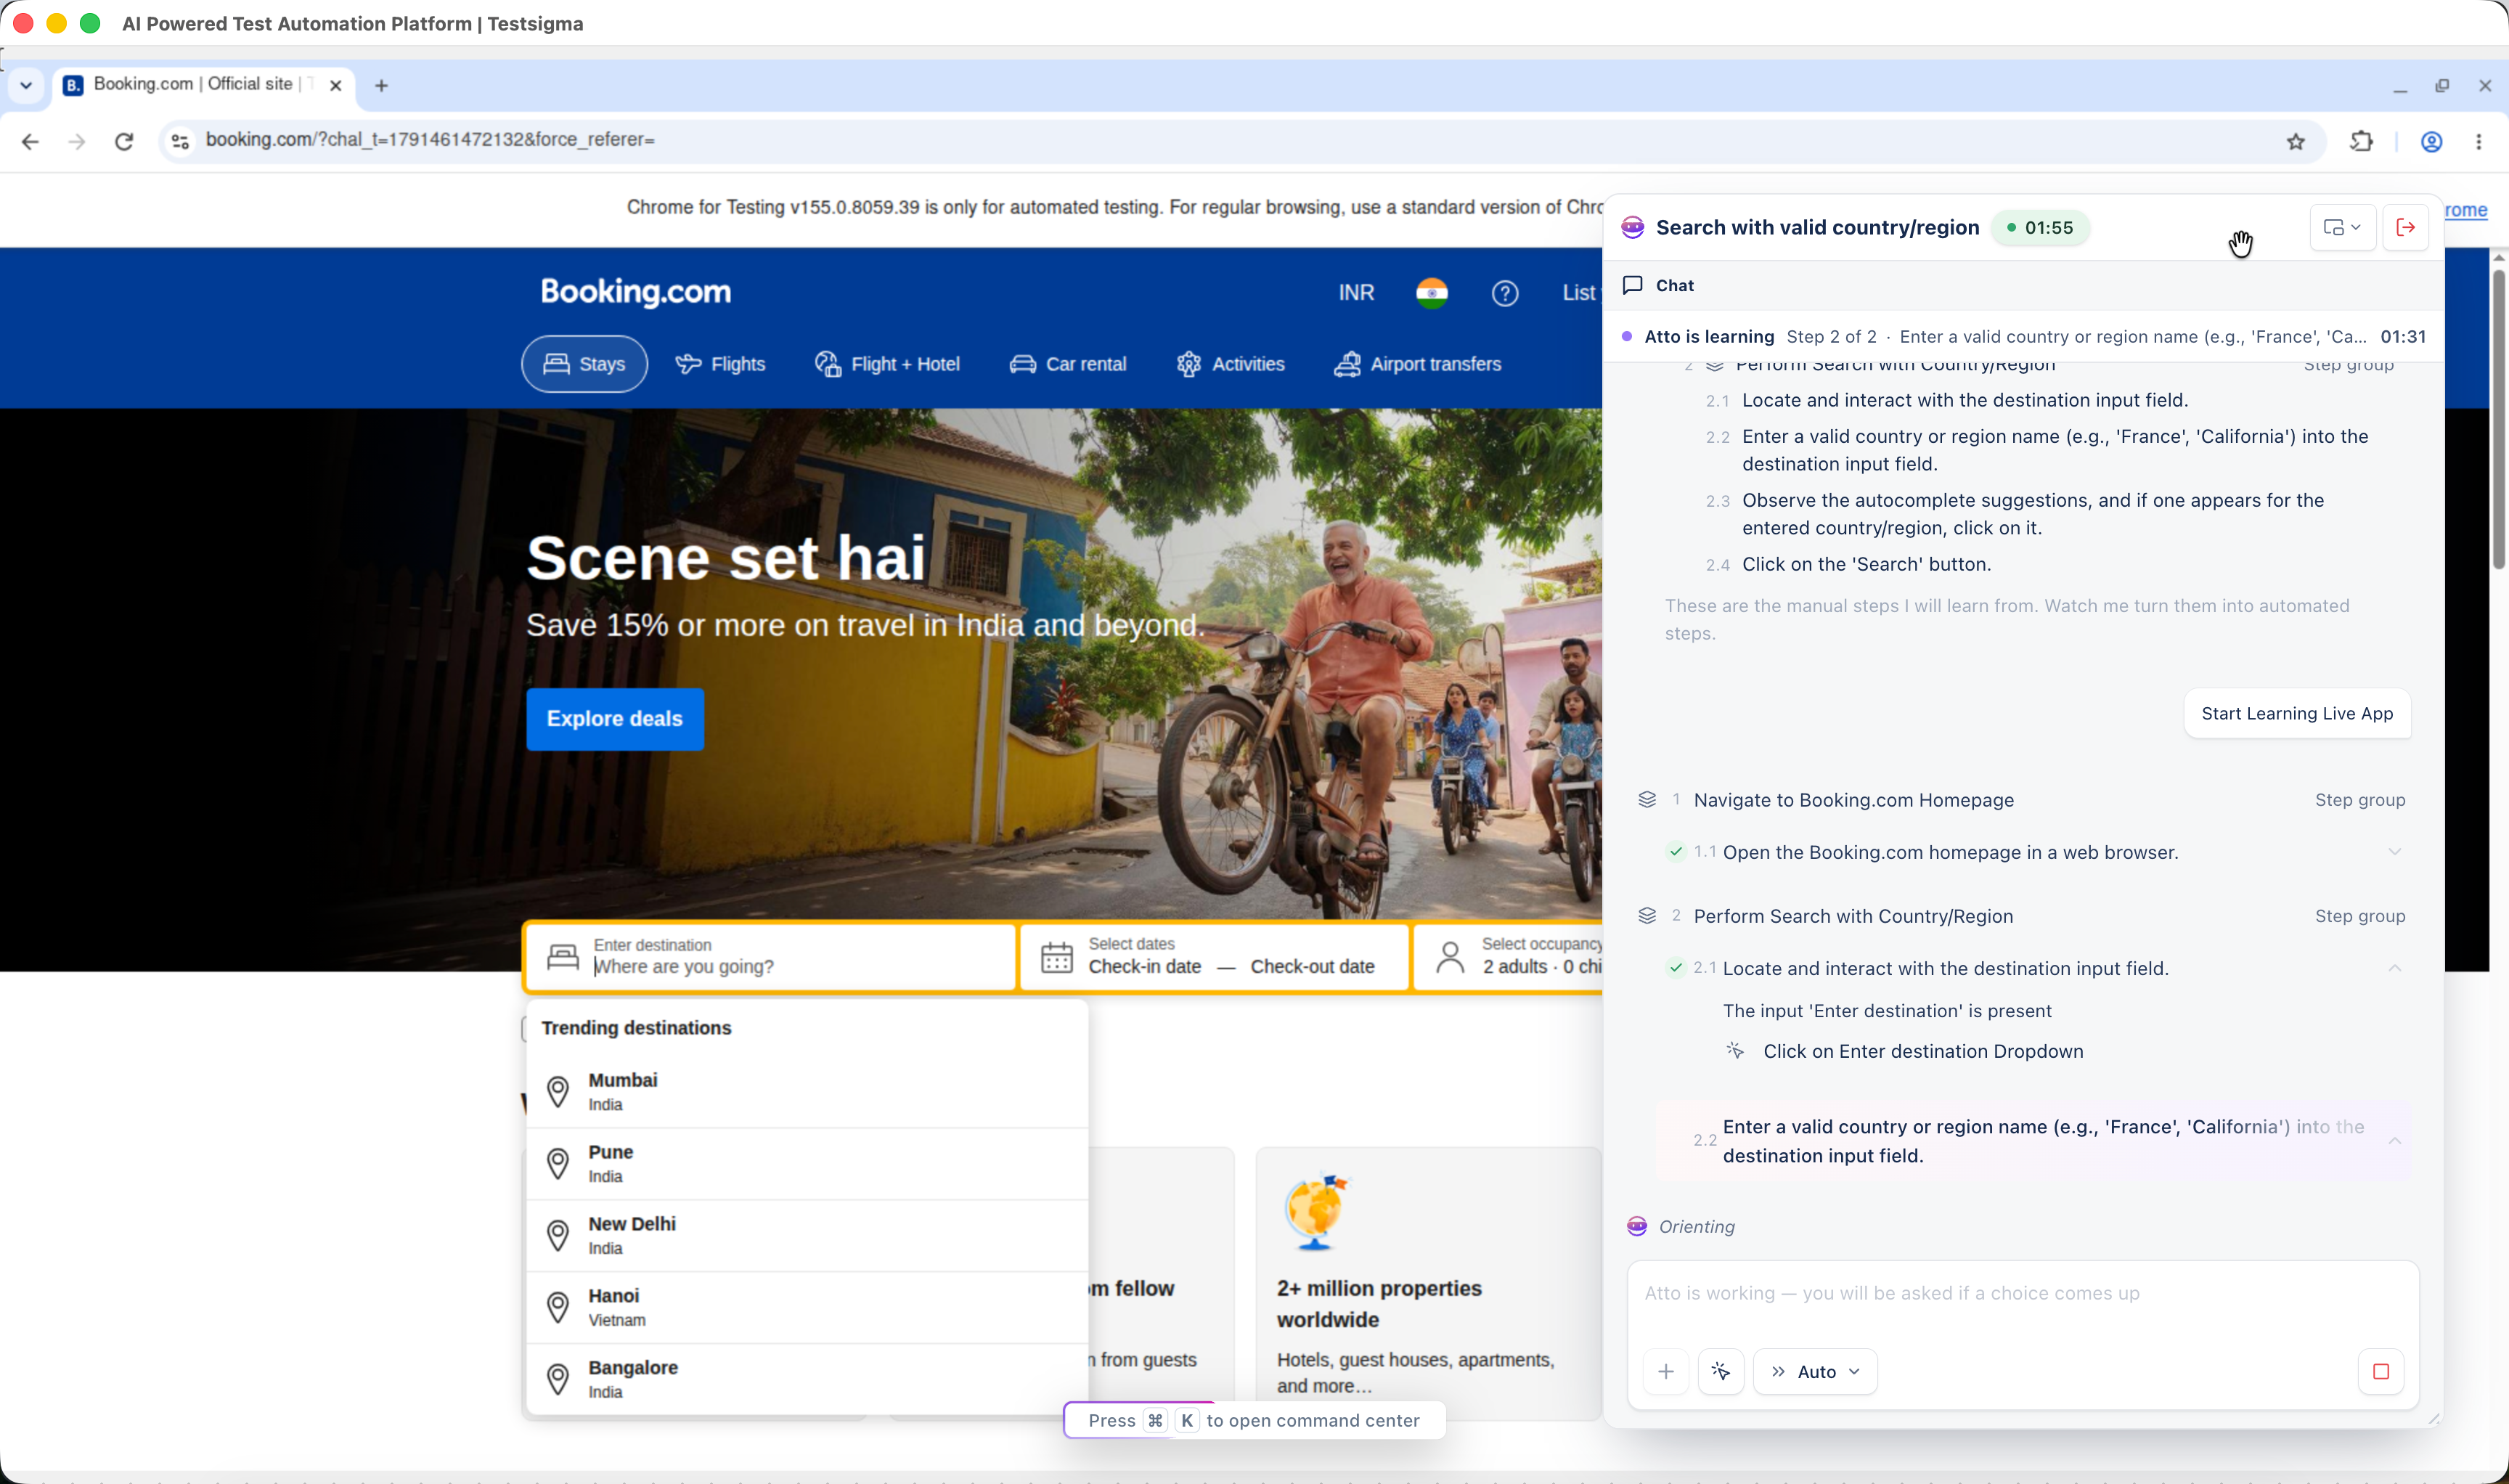Viewport: 2509px width, 1484px height.
Task: Open the tab search chevron
Action: click(26, 86)
